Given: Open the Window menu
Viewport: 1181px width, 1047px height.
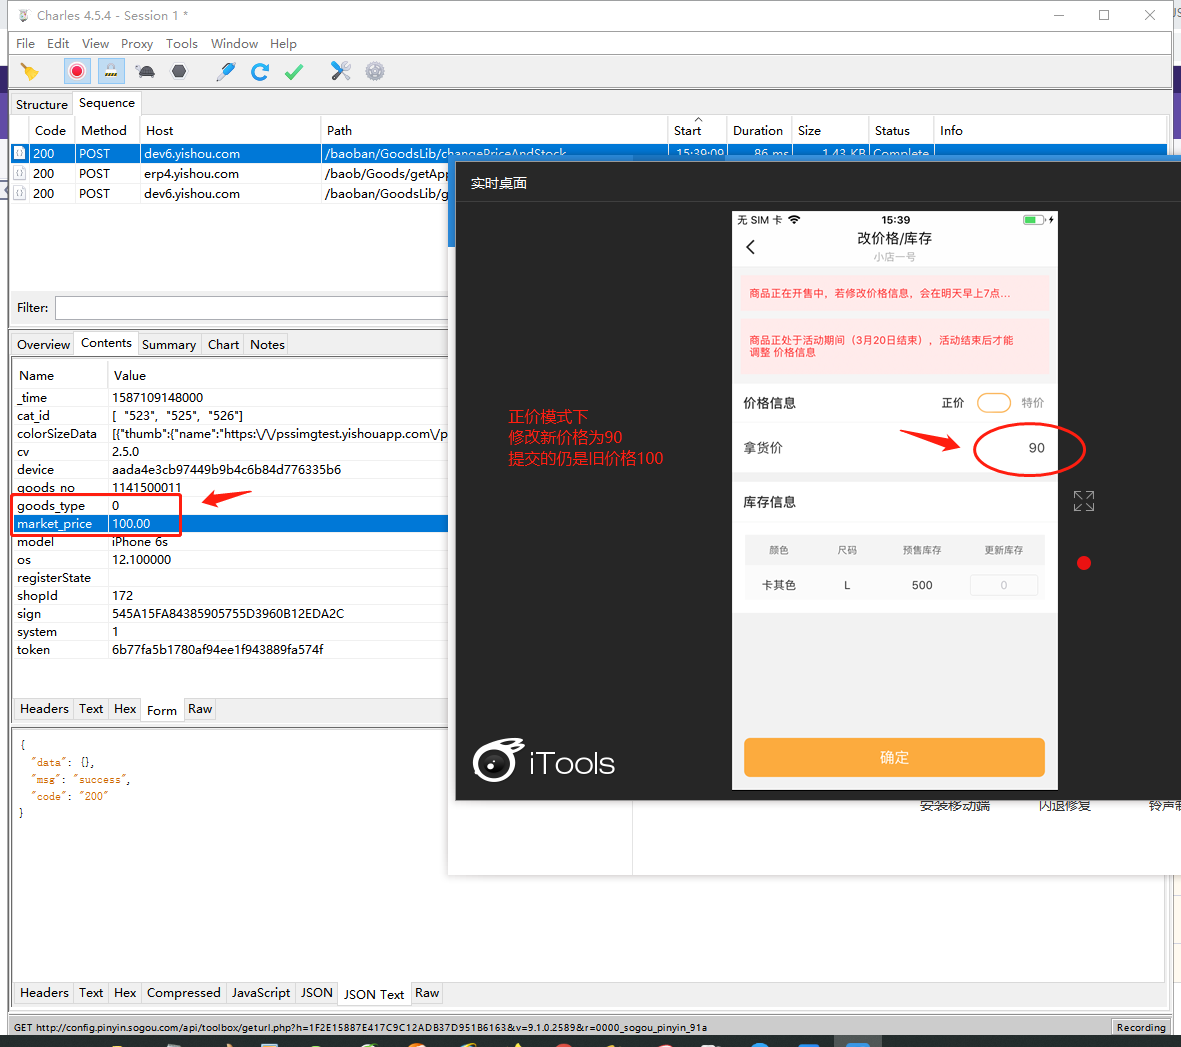Looking at the screenshot, I should pyautogui.click(x=234, y=44).
